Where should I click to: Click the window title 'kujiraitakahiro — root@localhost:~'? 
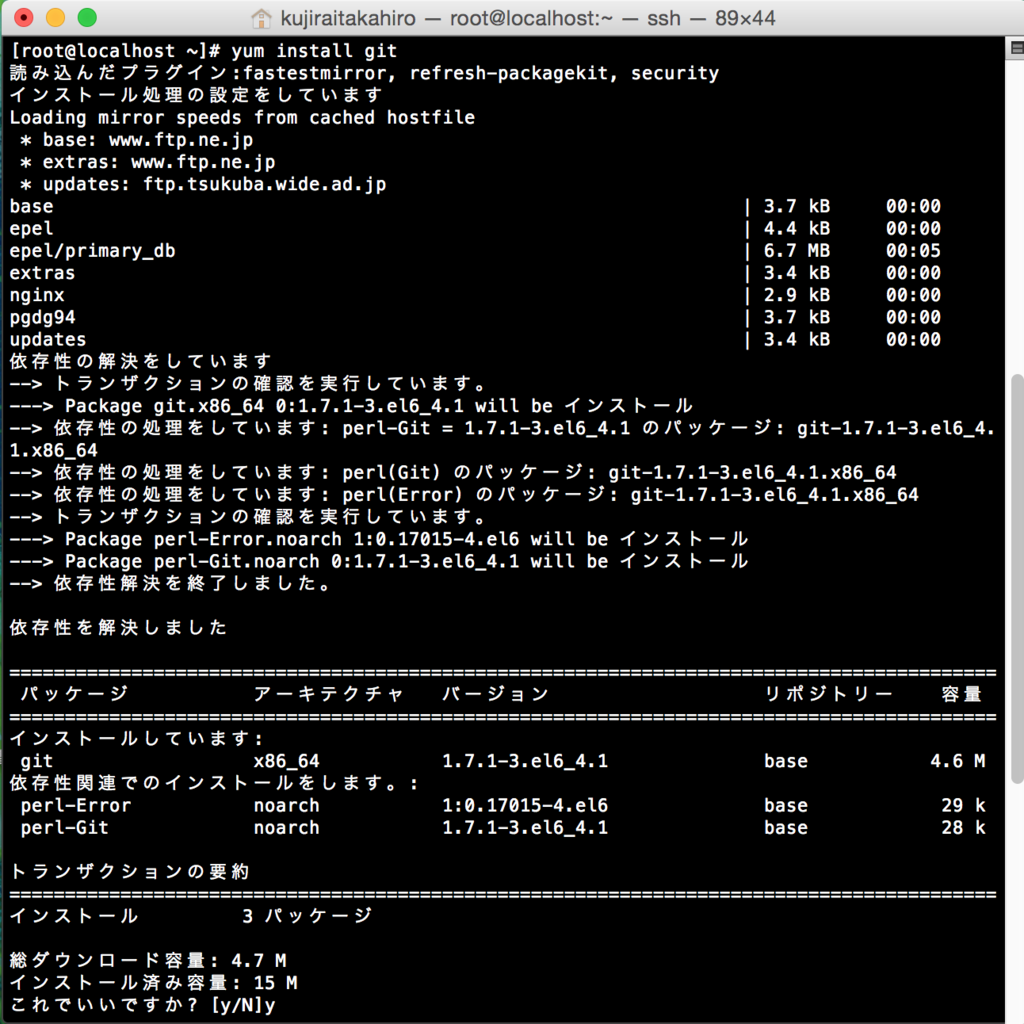pos(447,18)
